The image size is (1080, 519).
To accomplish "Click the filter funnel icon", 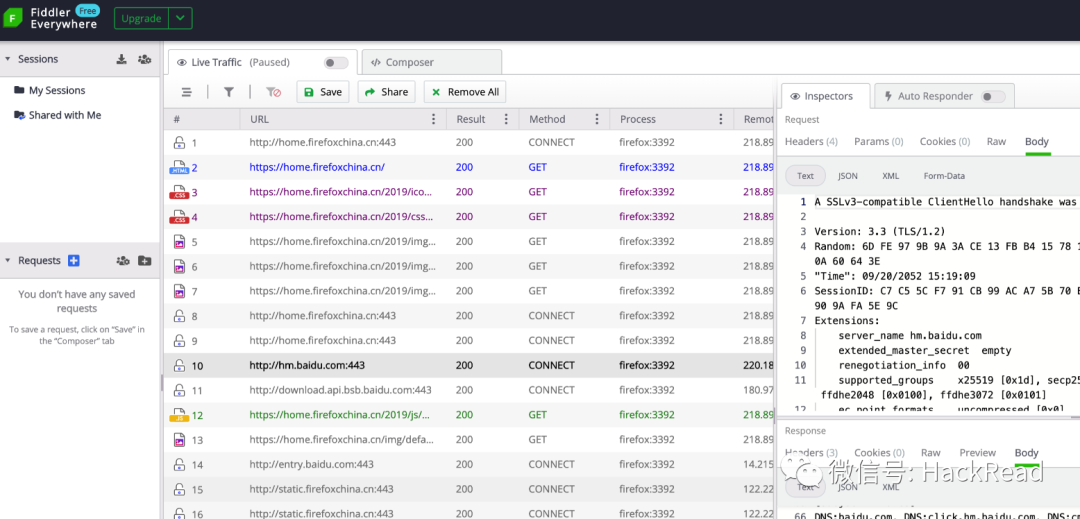I will 229,92.
